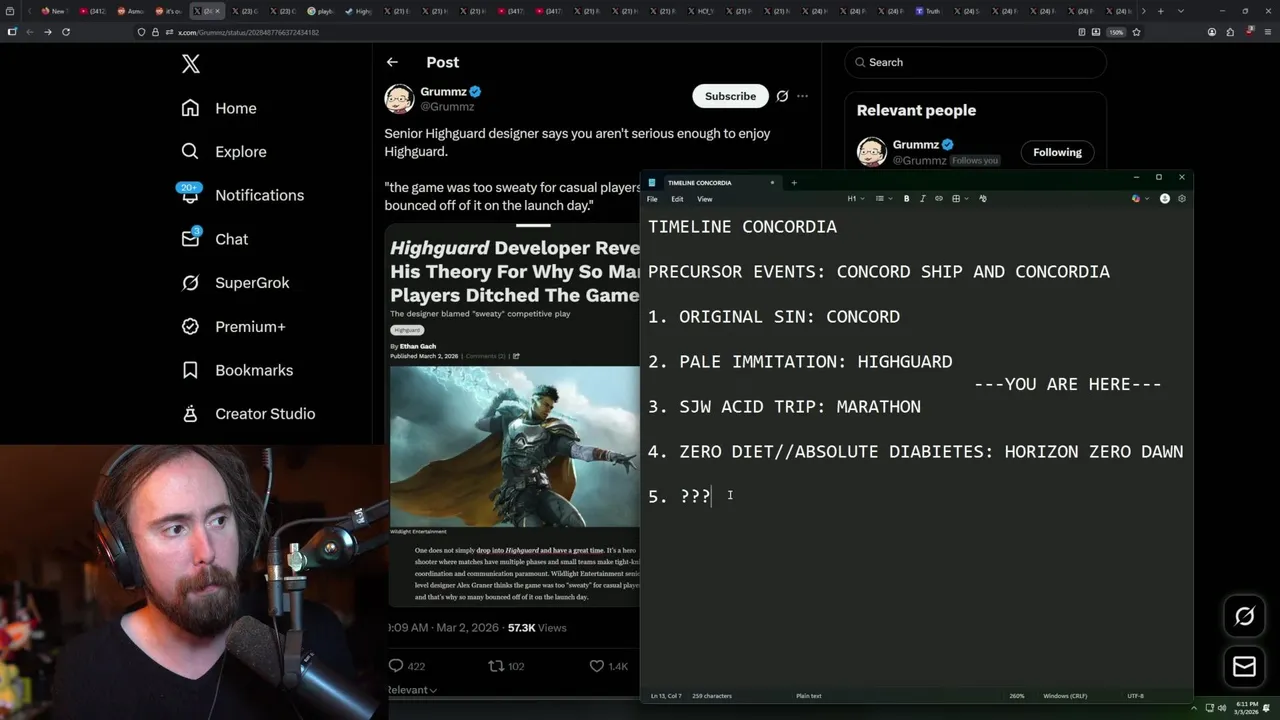This screenshot has height=720, width=1280.
Task: Reload the browser page
Action: (x=66, y=32)
